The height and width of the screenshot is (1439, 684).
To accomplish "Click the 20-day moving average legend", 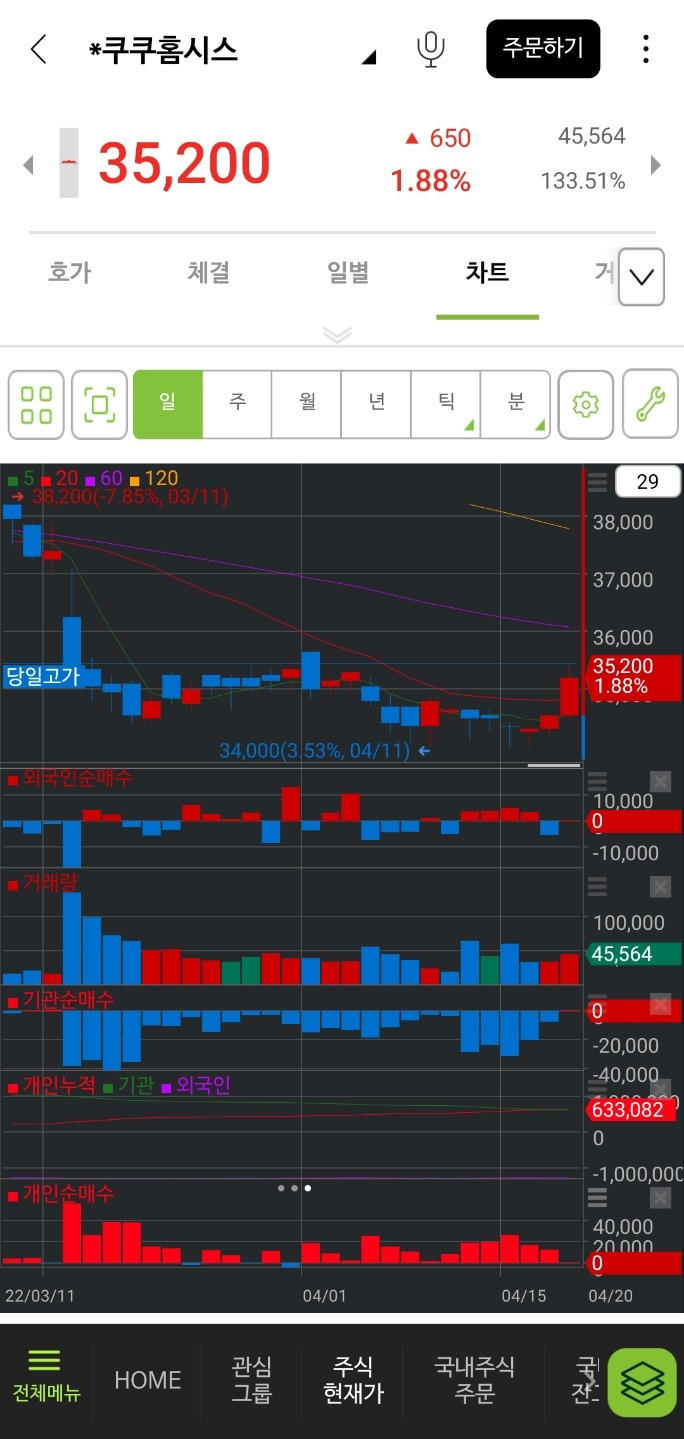I will tap(60, 479).
